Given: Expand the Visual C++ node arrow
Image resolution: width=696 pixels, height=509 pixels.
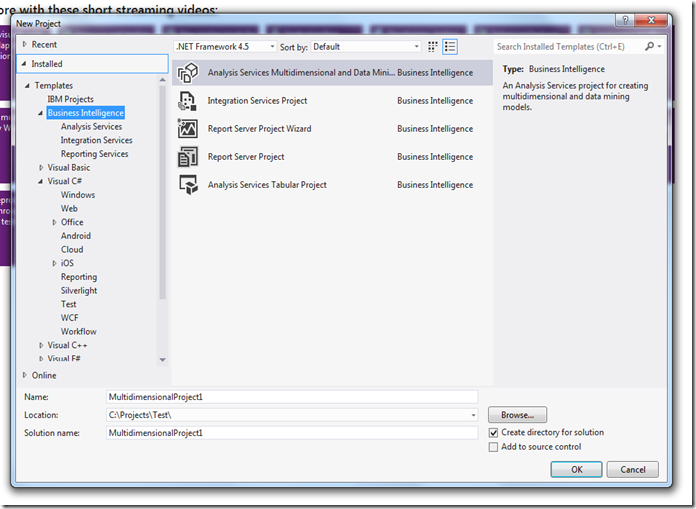Looking at the screenshot, I should point(41,345).
